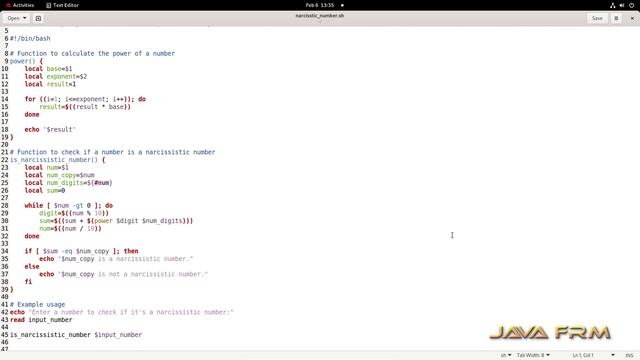Click the network status icon

[613, 5]
